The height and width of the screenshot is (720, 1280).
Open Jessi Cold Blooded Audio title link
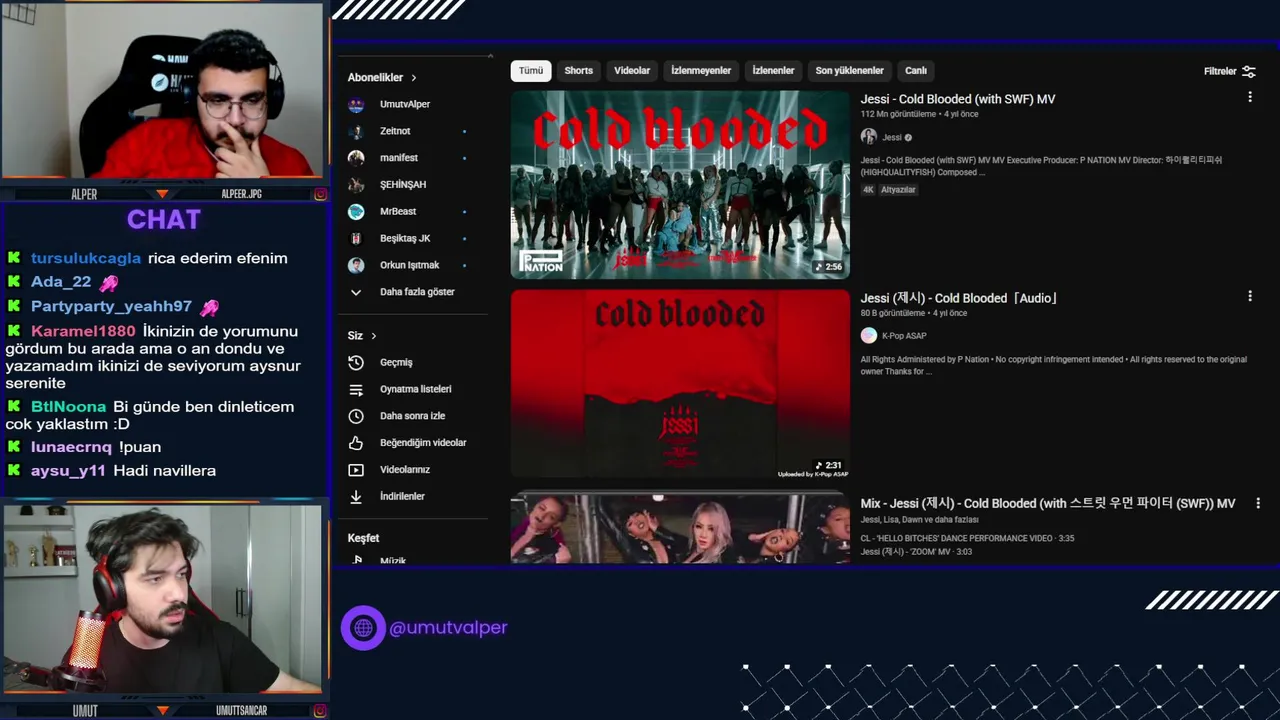[959, 298]
